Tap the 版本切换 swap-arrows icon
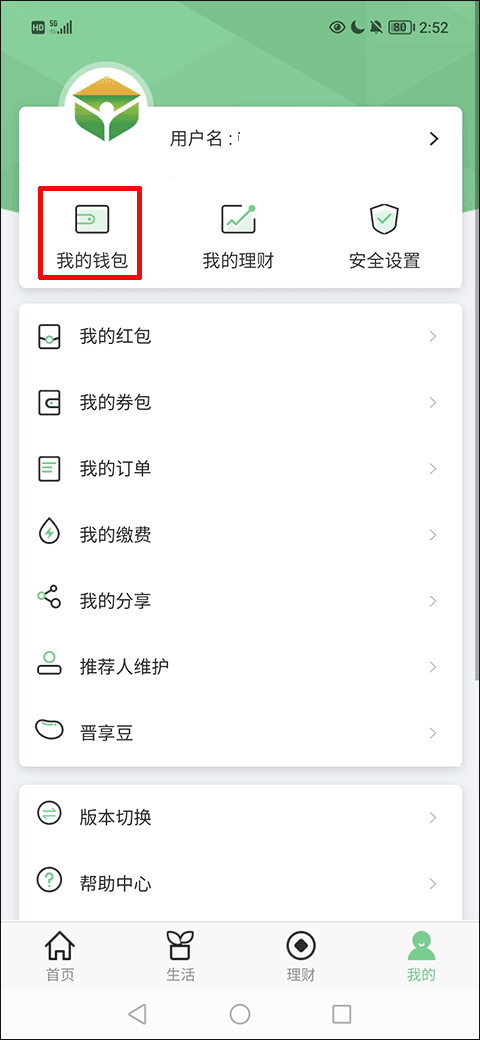Viewport: 480px width, 1040px height. 49,814
